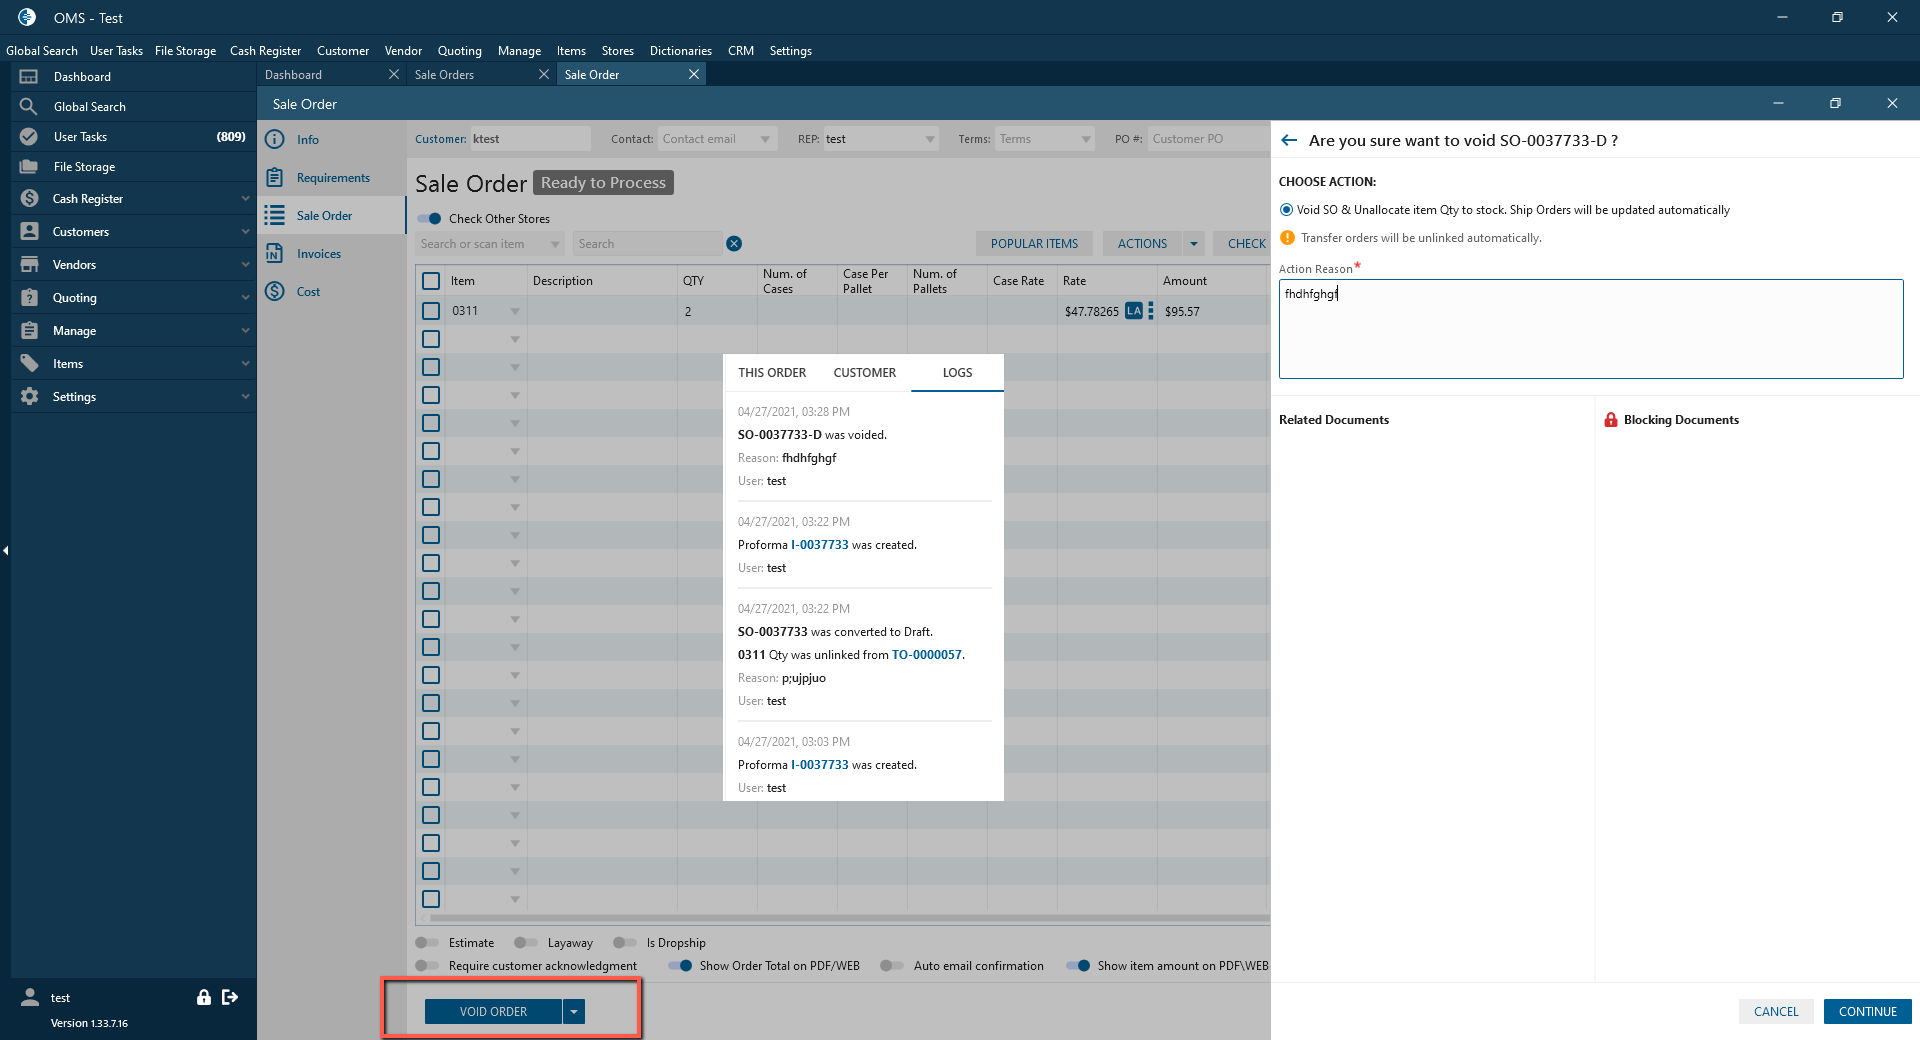Viewport: 1920px width, 1040px height.
Task: Click the POPULAR ITEMS button
Action: (x=1034, y=244)
